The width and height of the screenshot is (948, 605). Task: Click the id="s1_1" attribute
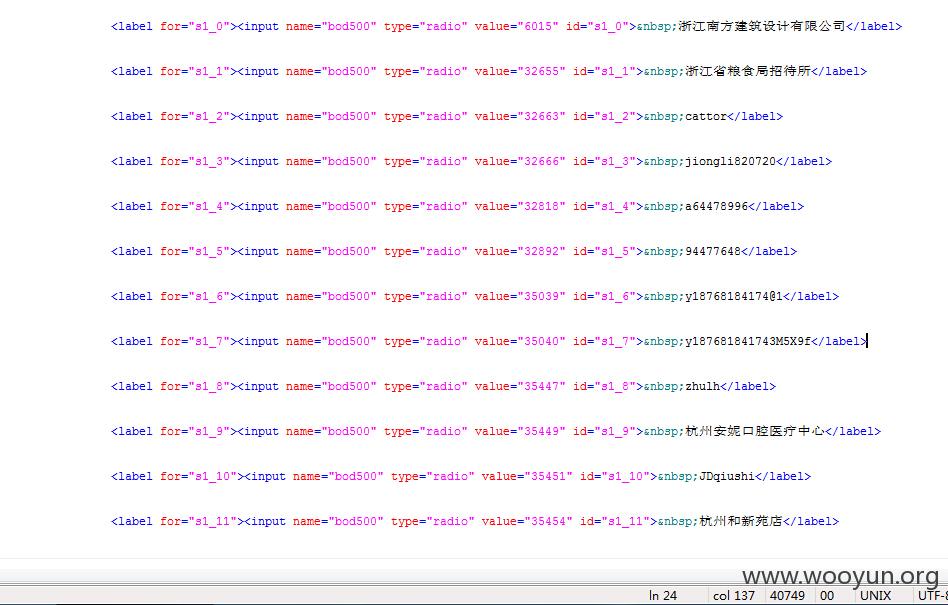(x=605, y=71)
